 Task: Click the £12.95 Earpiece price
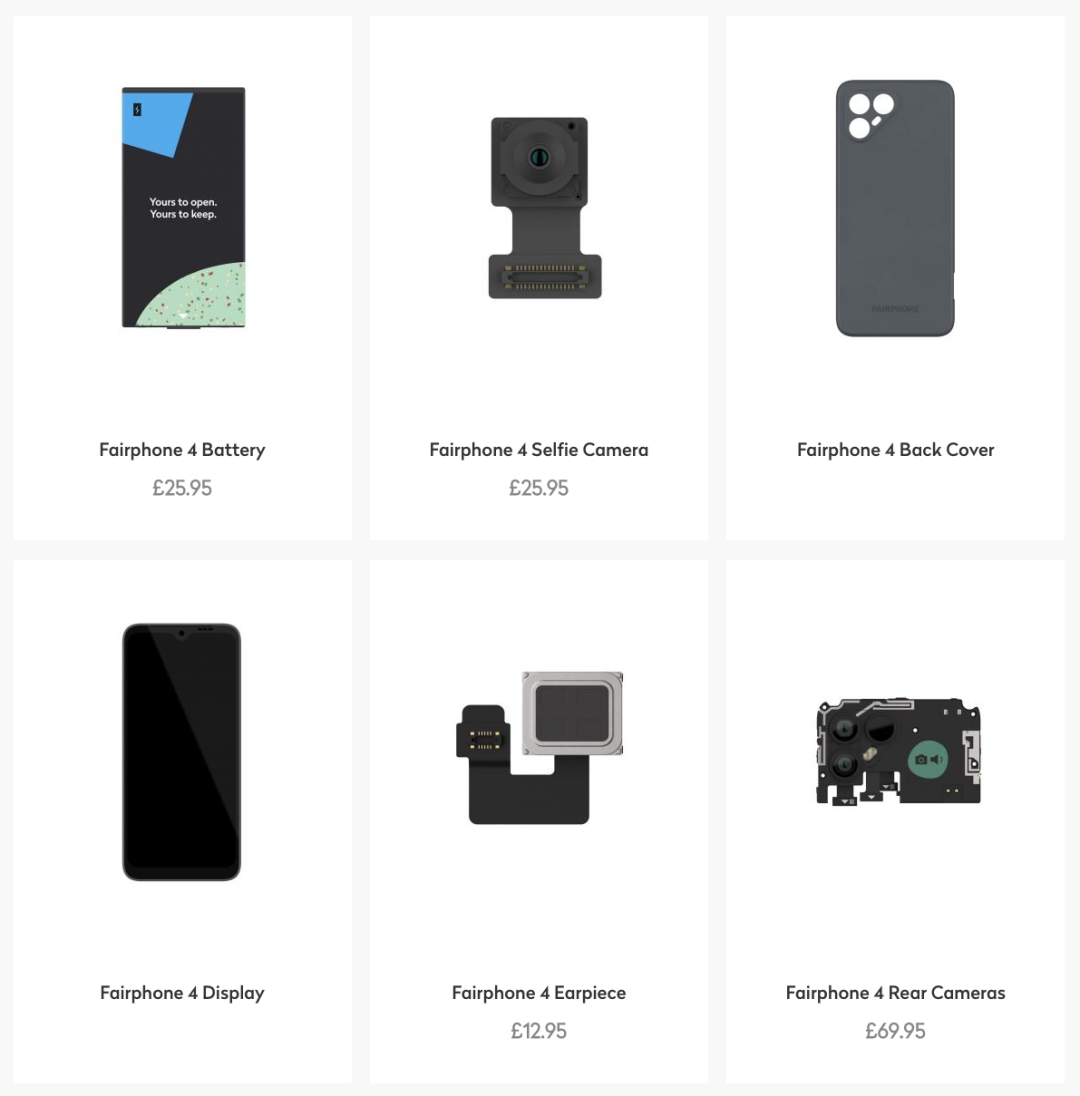pyautogui.click(x=539, y=1031)
